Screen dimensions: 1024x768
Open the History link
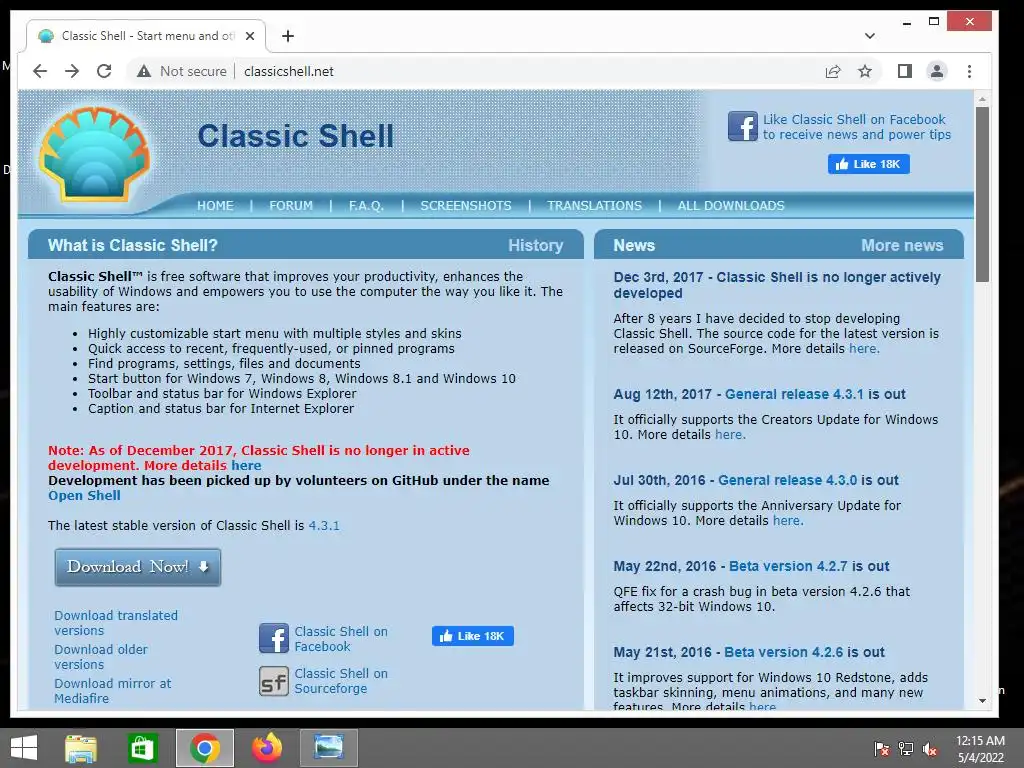[536, 246]
